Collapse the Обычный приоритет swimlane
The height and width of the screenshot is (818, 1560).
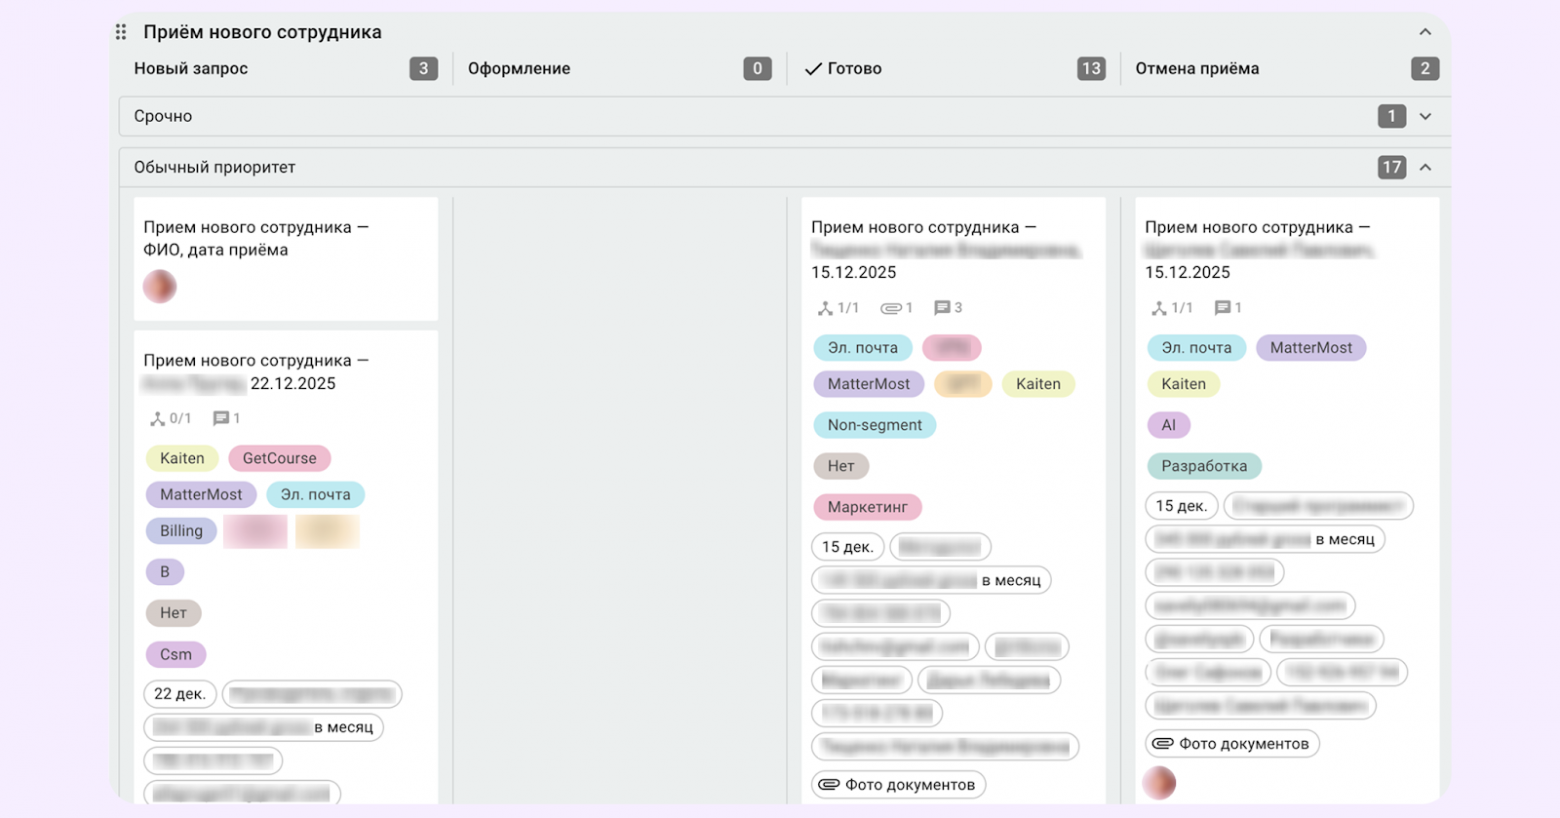(1425, 167)
